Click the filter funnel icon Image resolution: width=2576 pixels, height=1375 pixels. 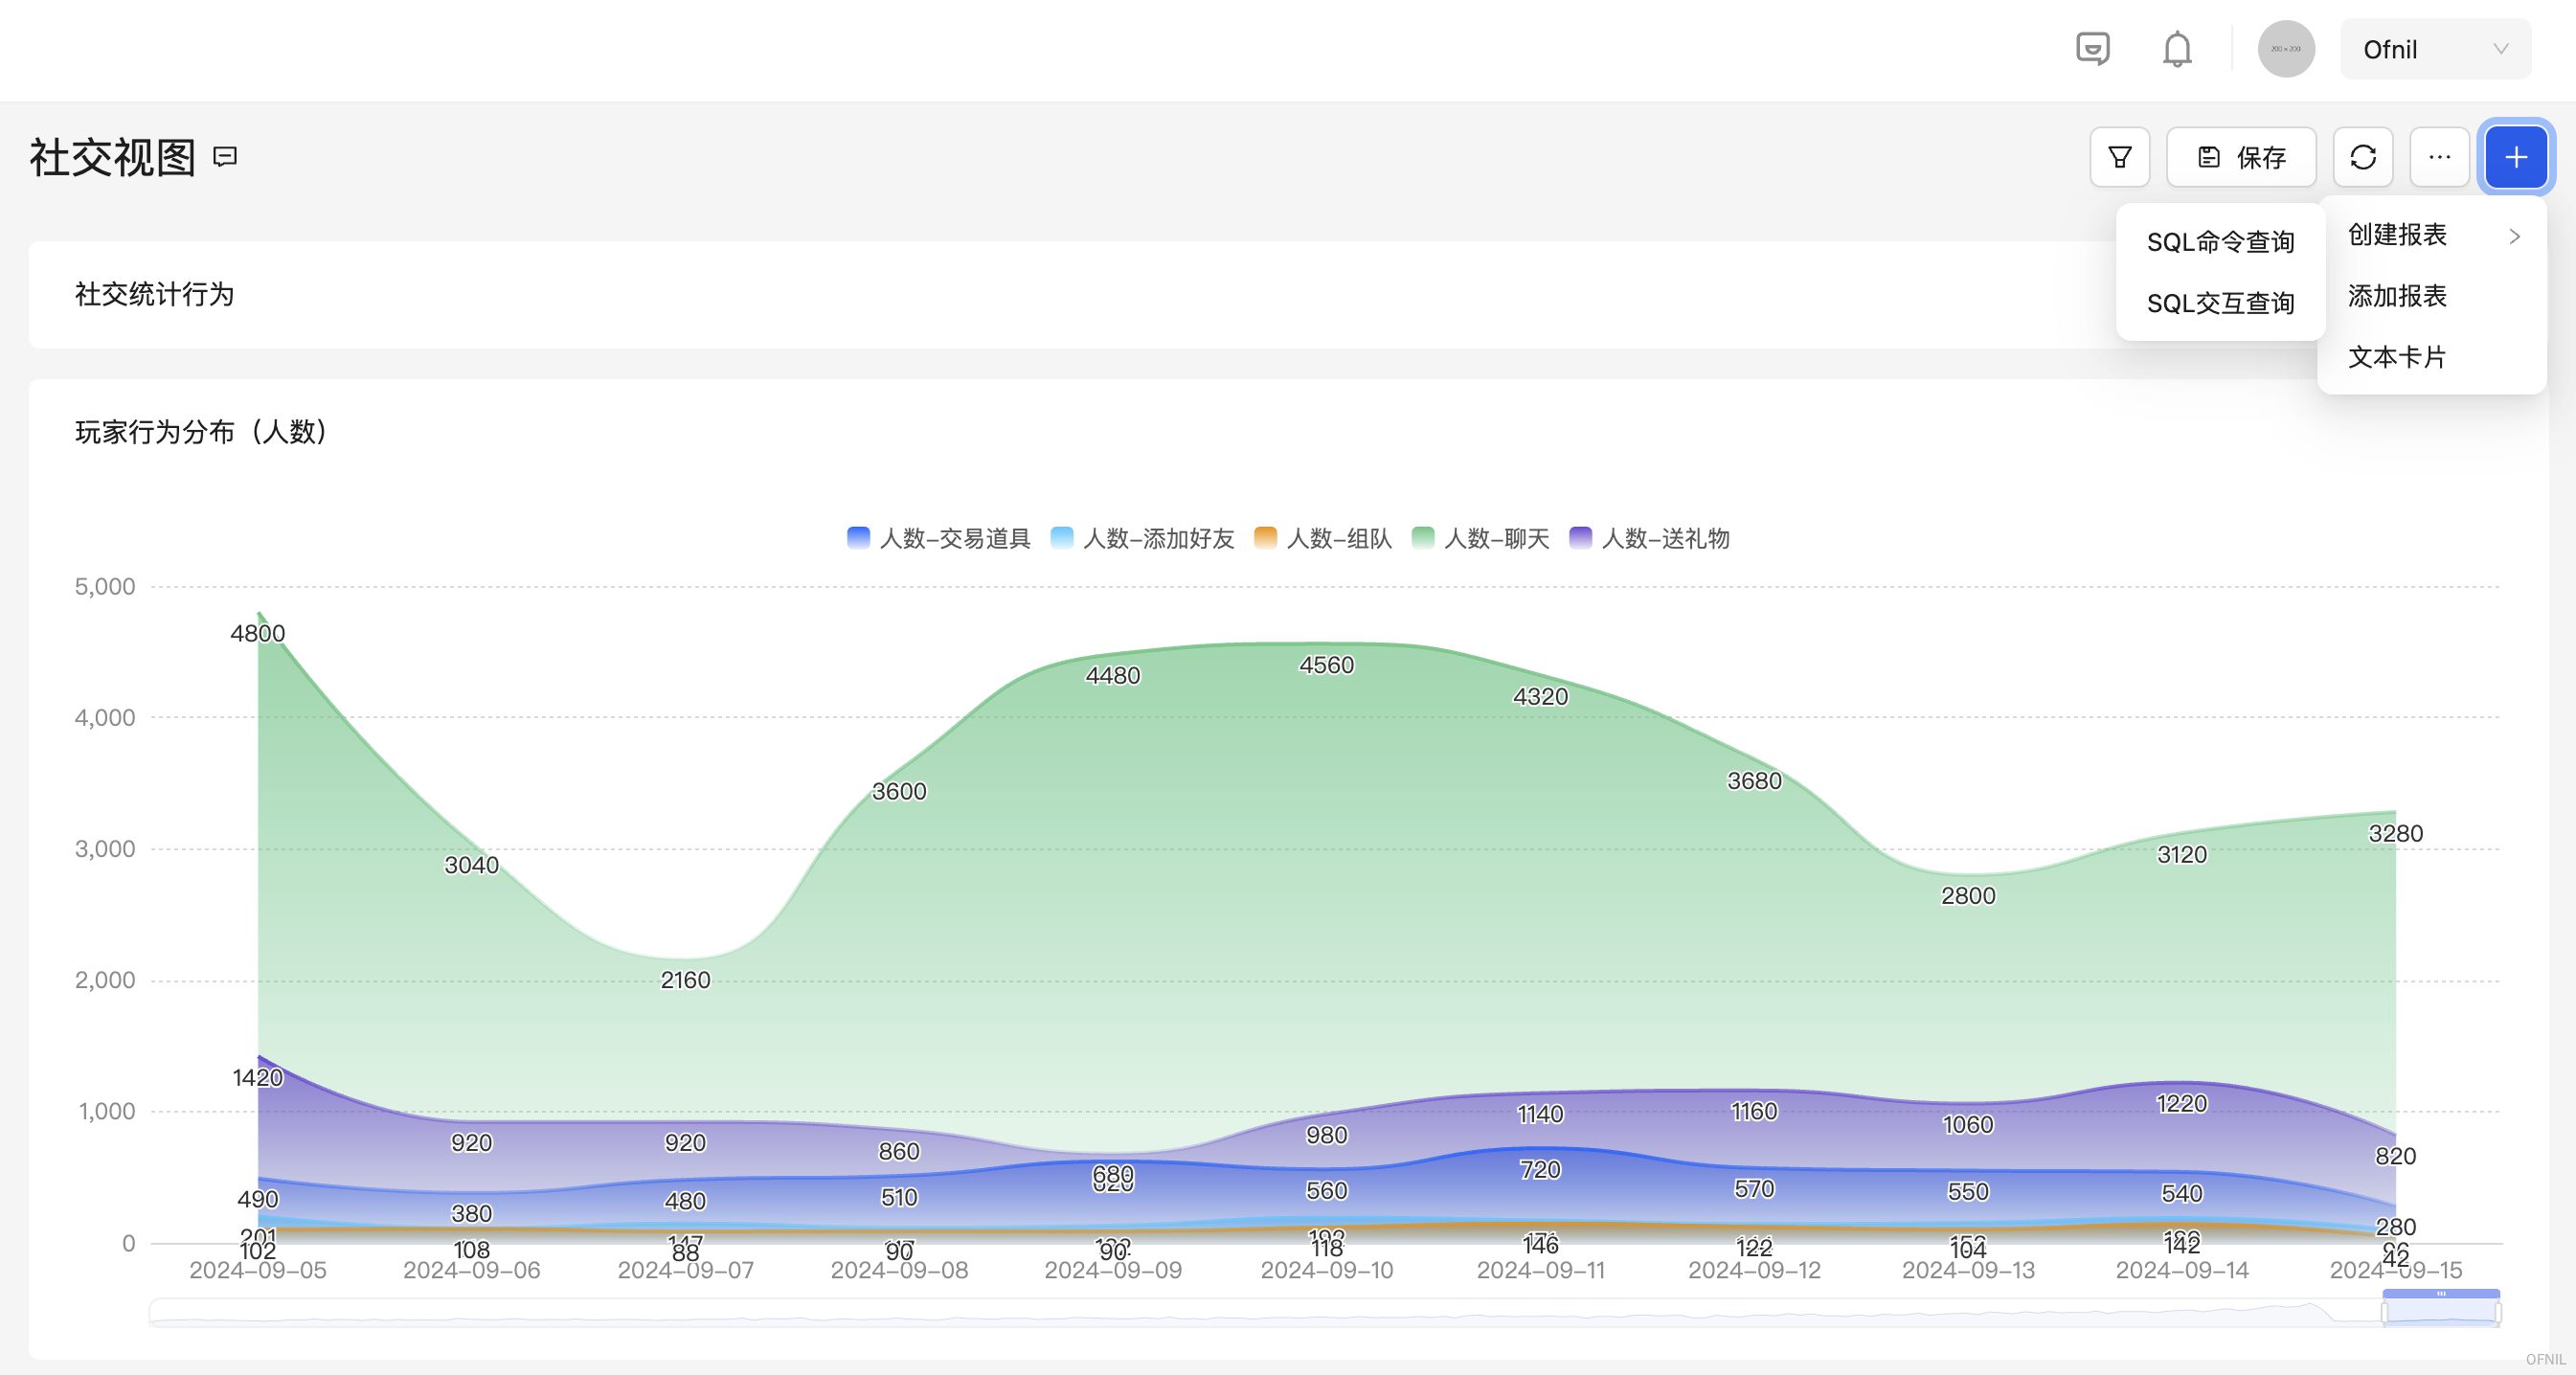tap(2119, 157)
